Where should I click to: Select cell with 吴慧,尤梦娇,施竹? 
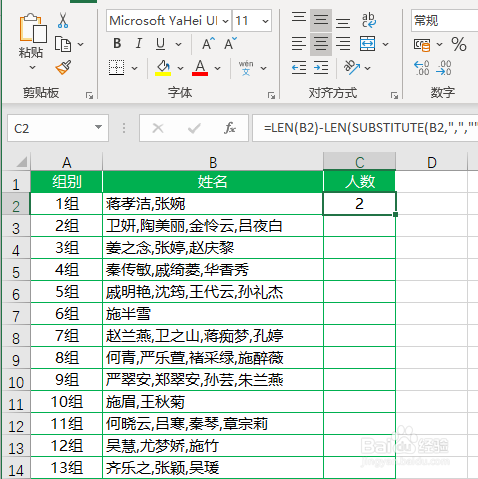coord(213,446)
